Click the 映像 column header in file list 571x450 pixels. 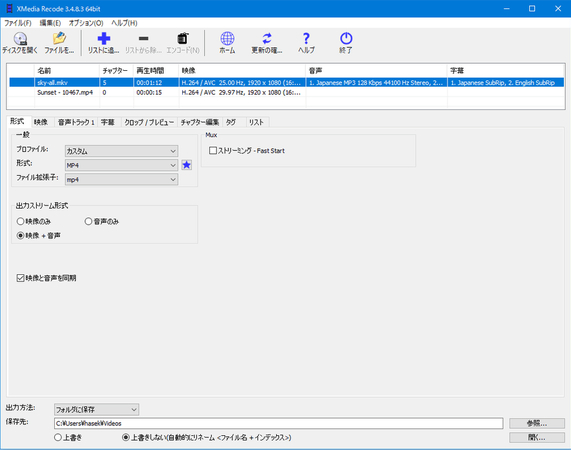point(242,71)
